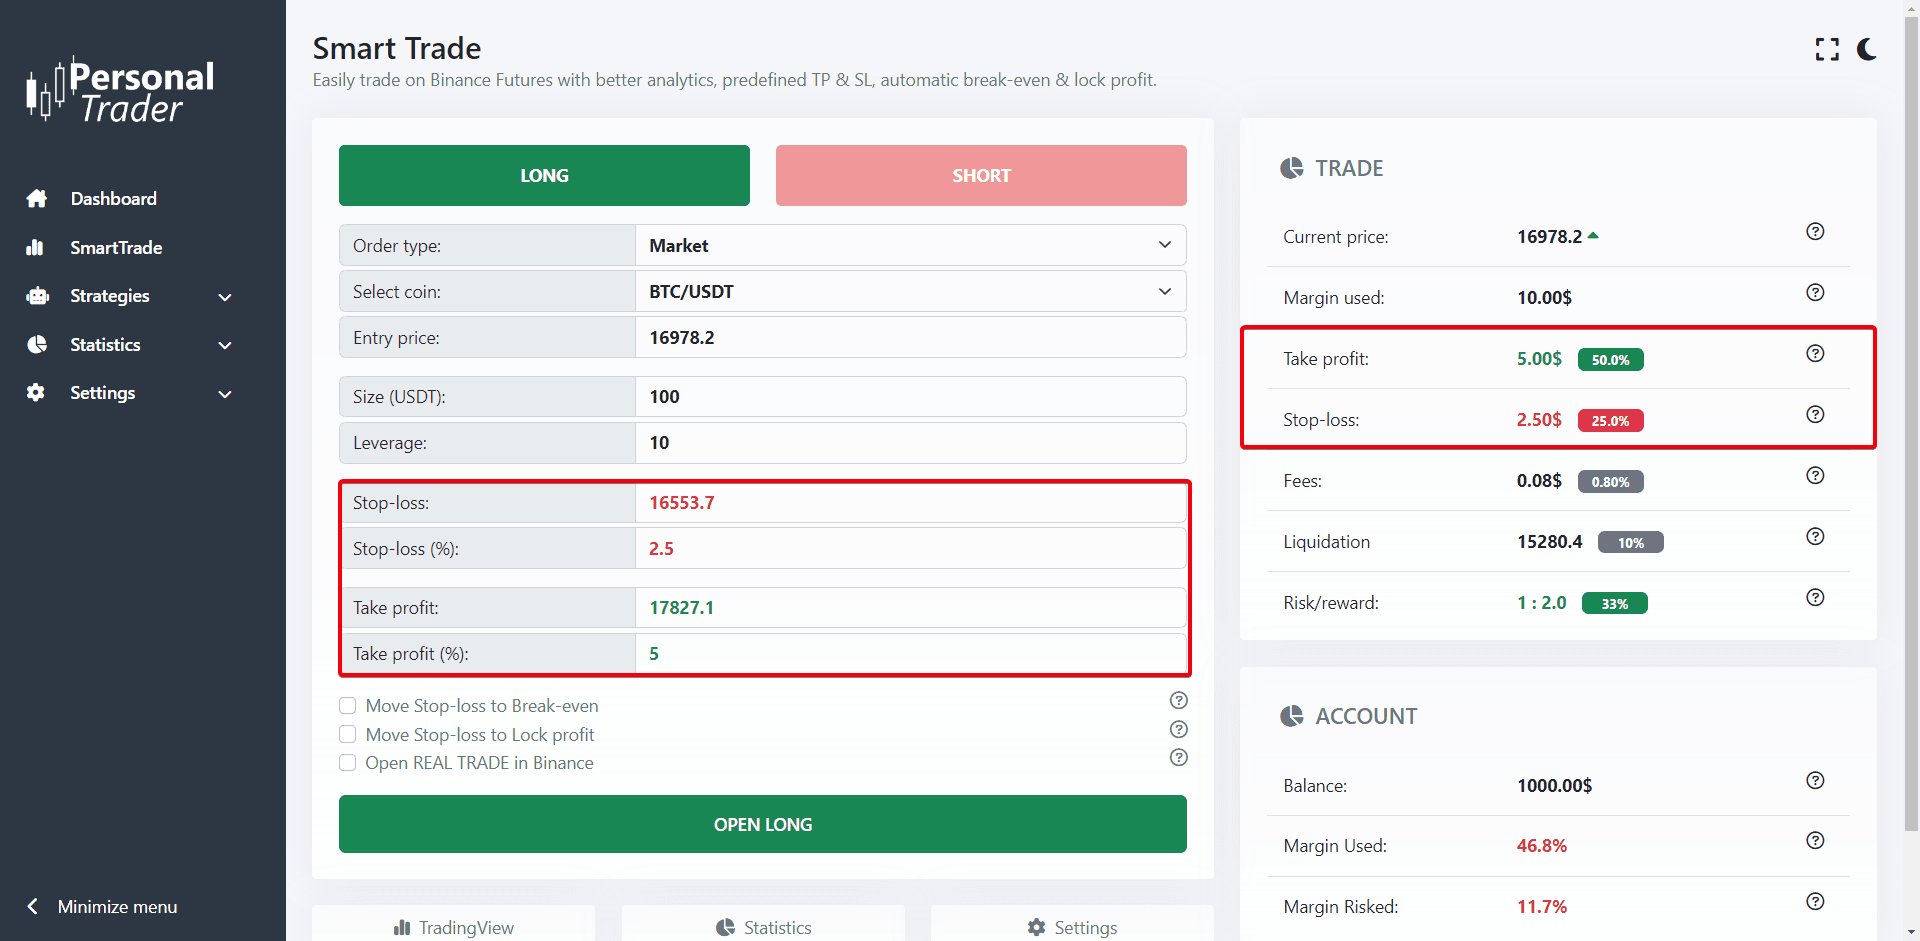Open SmartTrade in the sidebar
Viewport: 1920px width, 941px height.
pos(116,248)
